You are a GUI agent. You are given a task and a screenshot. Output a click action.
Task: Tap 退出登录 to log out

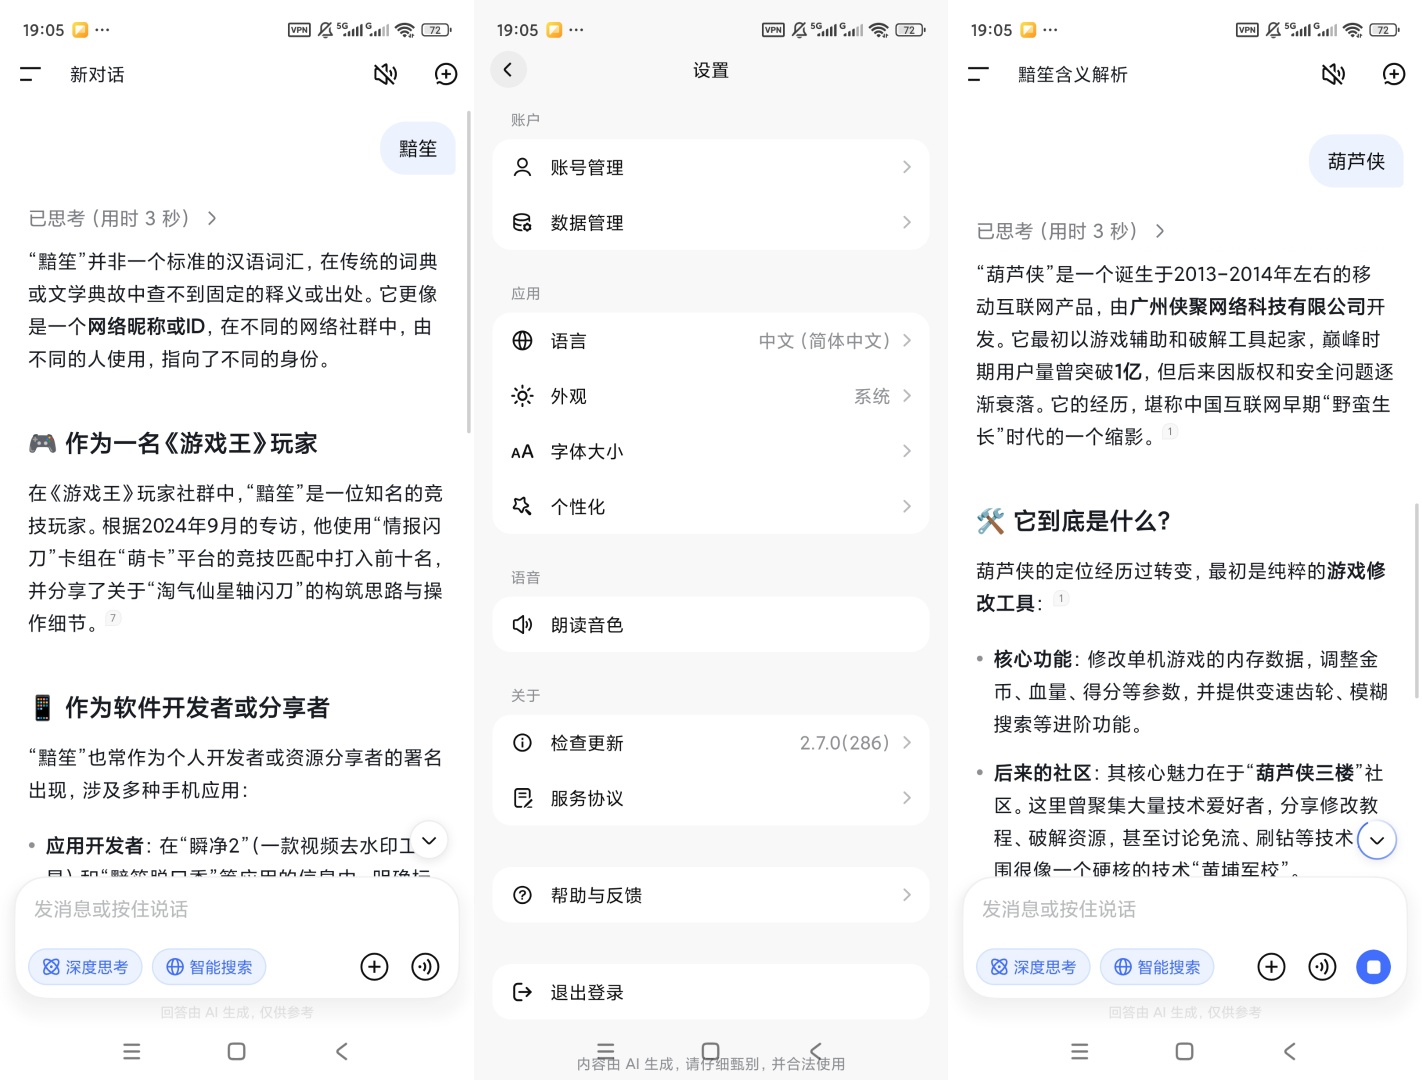[711, 992]
